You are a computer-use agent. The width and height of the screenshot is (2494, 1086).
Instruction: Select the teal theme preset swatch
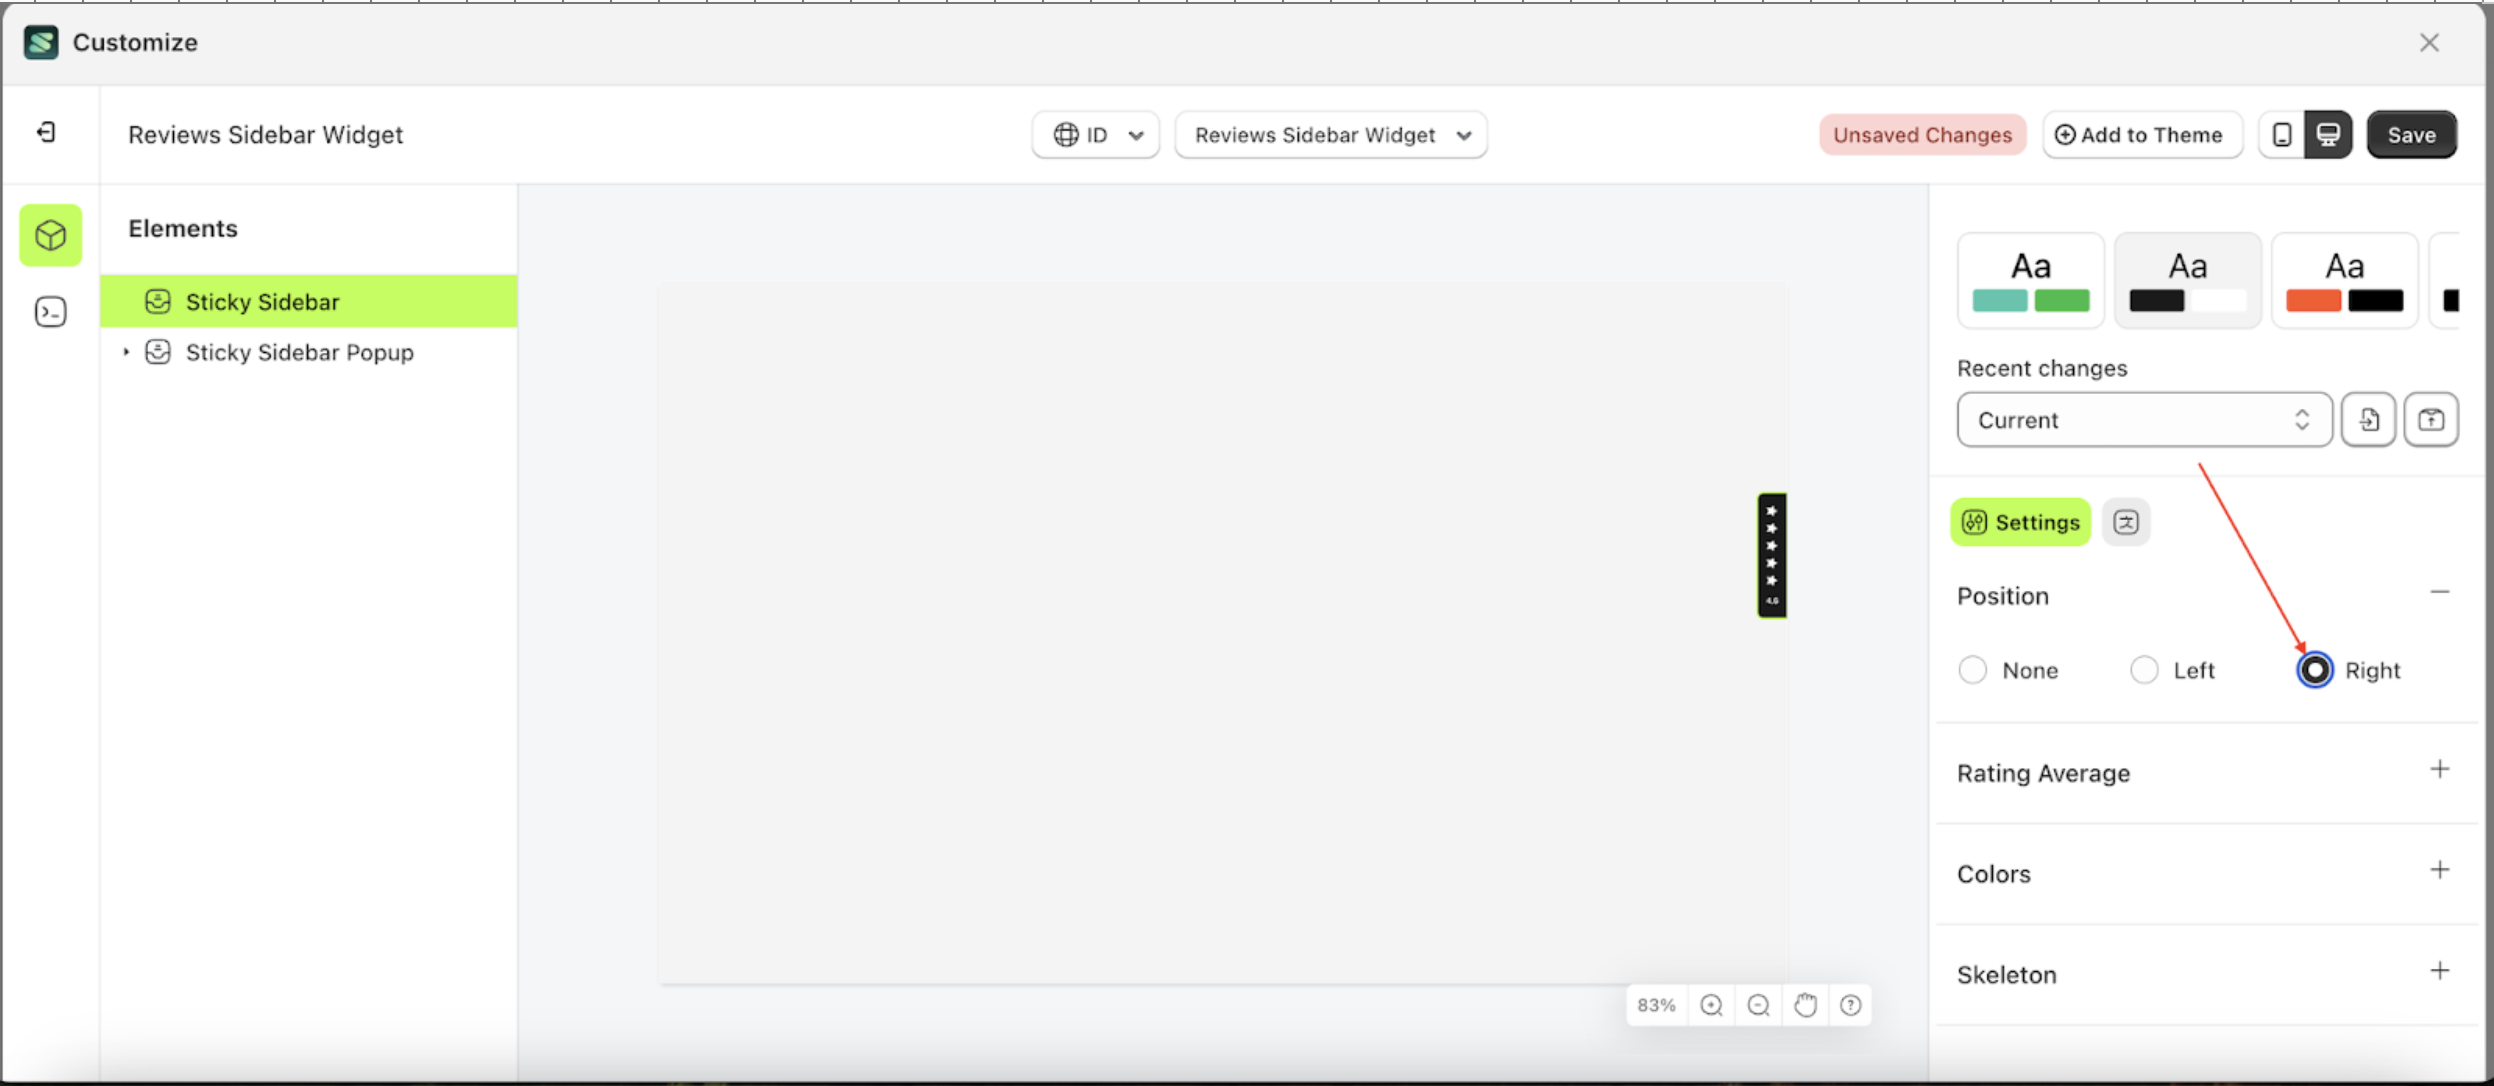click(x=2029, y=280)
